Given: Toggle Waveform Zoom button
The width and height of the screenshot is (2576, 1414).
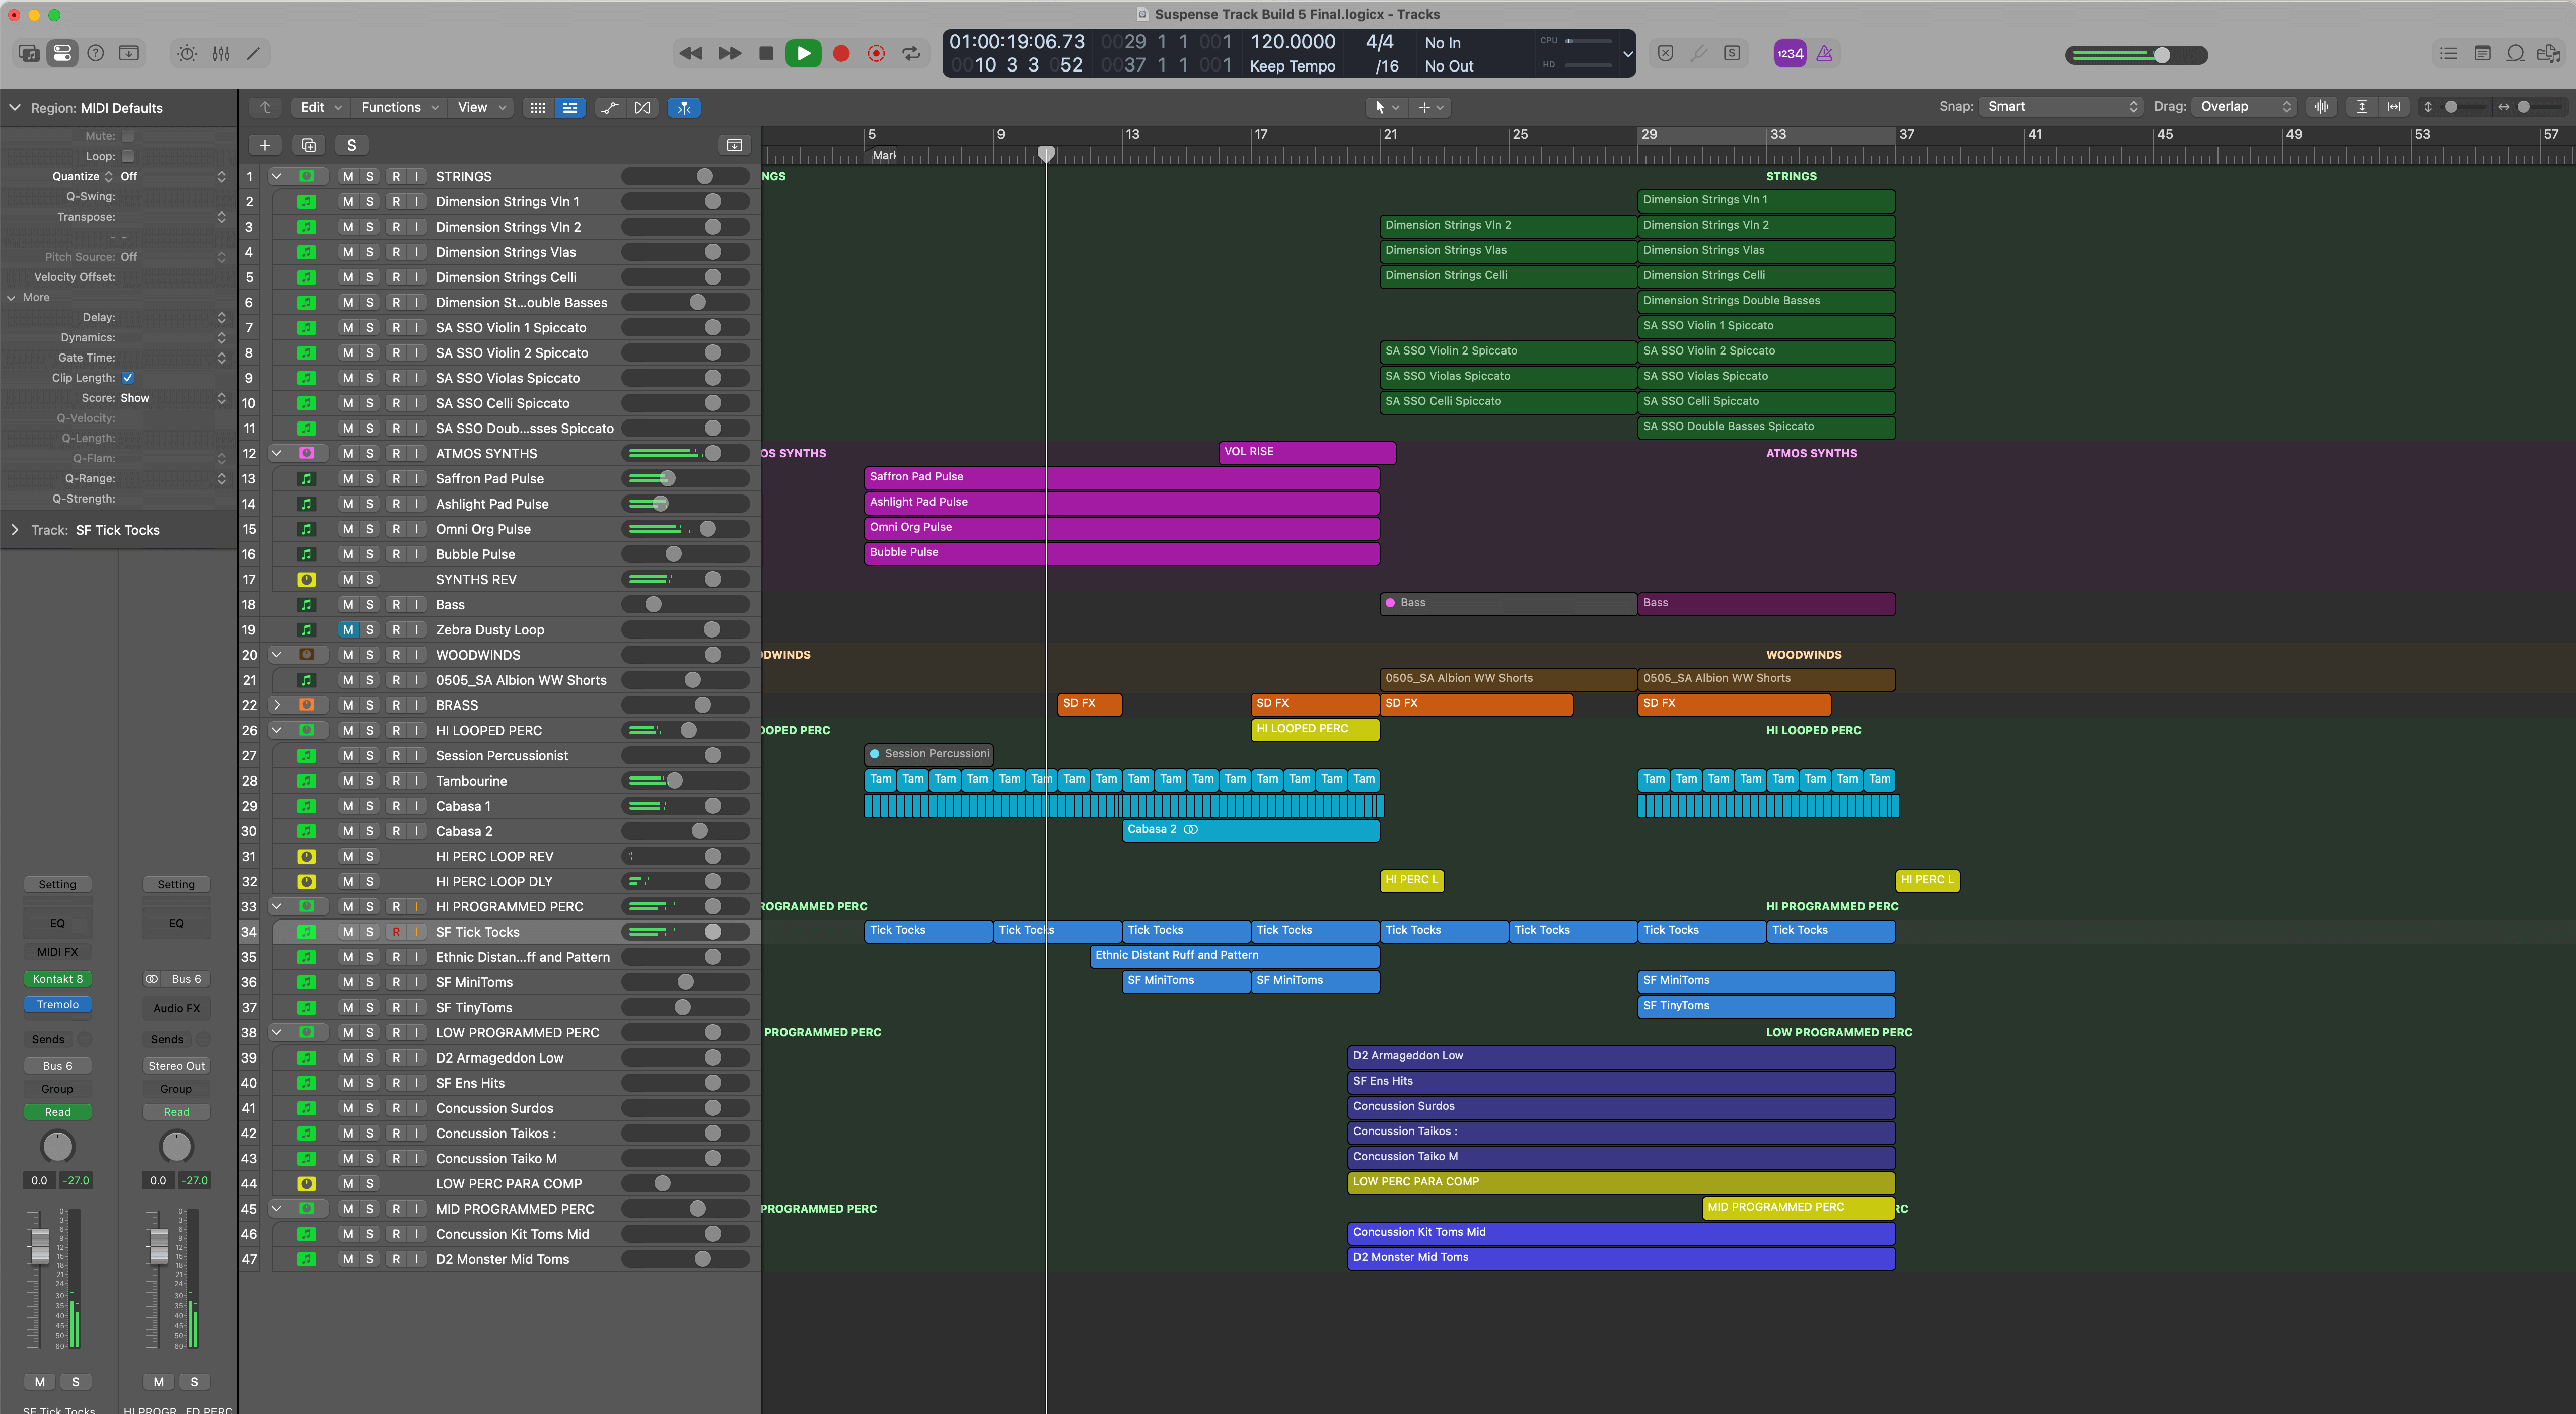Looking at the screenshot, I should pyautogui.click(x=2322, y=107).
